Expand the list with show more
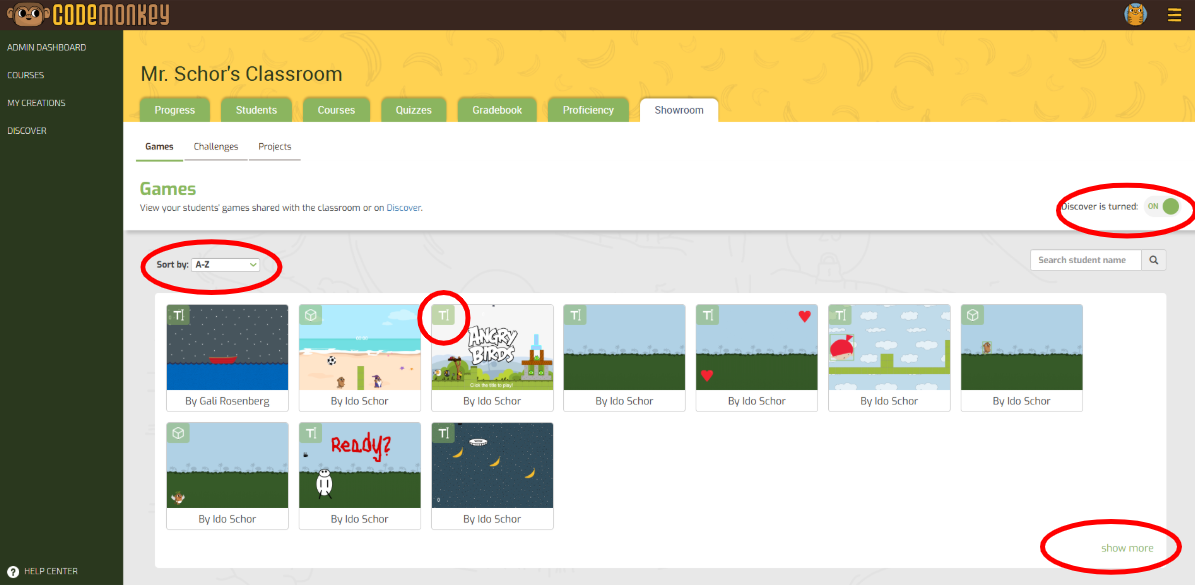The image size is (1195, 585). click(x=1127, y=548)
